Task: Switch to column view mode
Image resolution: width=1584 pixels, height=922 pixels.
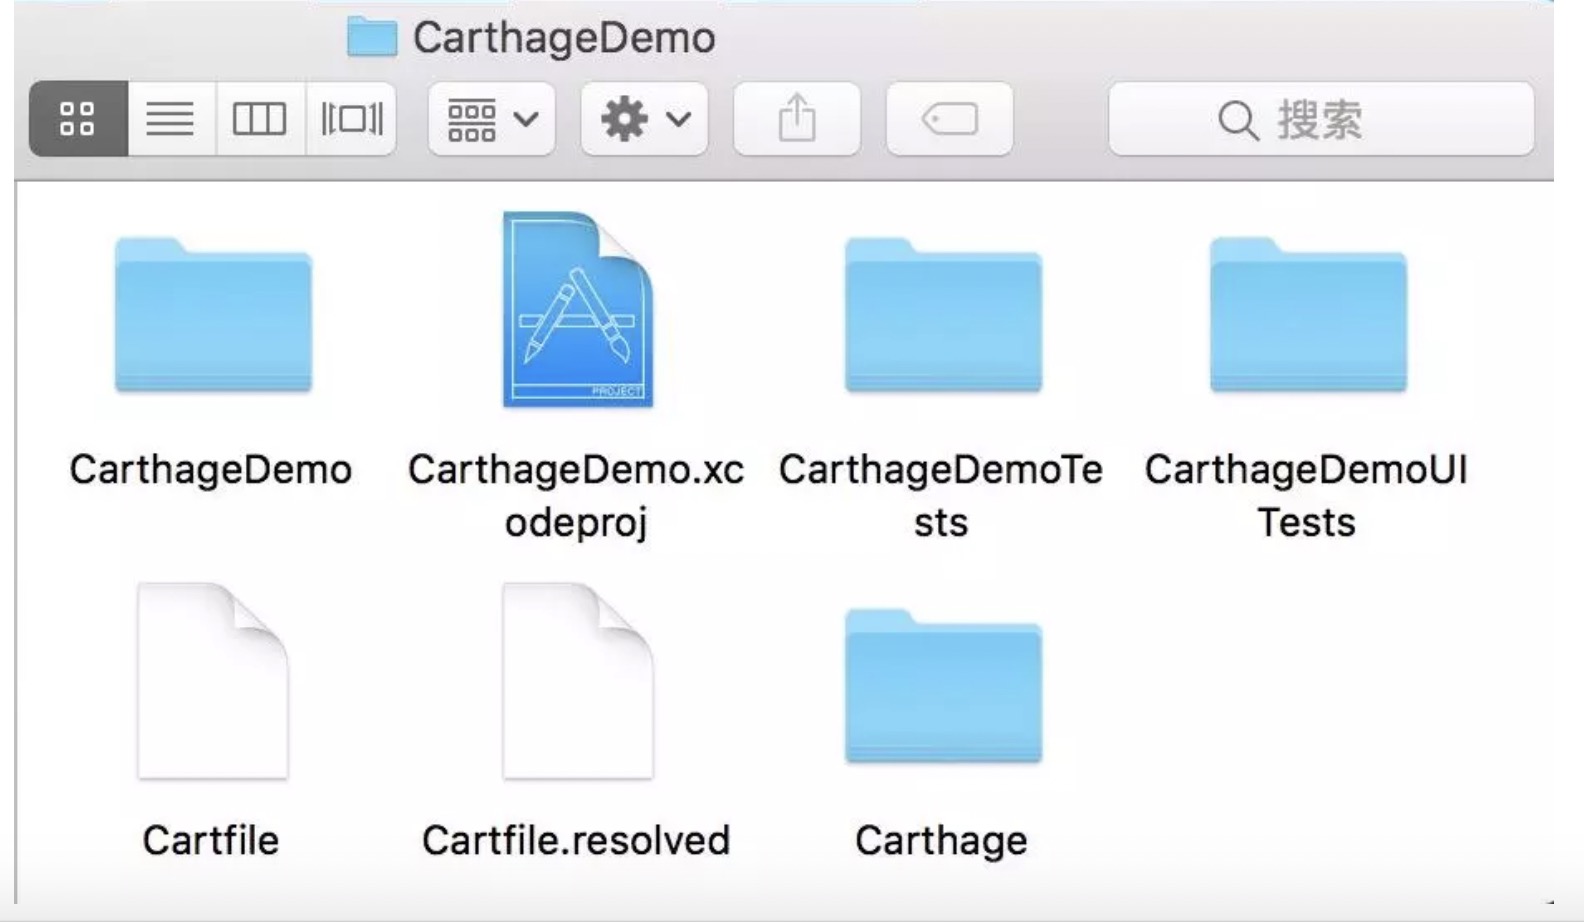Action: (x=260, y=119)
